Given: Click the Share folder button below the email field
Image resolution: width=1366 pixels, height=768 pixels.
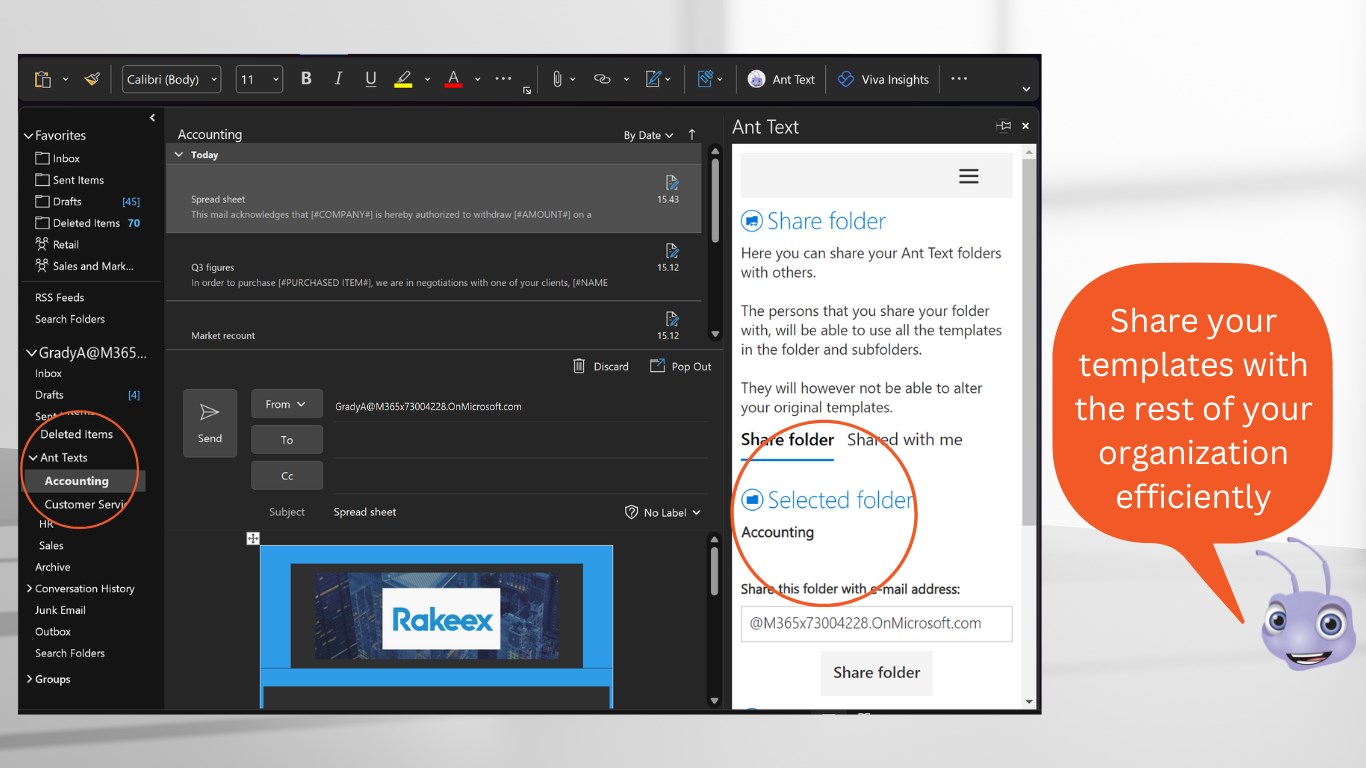Looking at the screenshot, I should 877,672.
